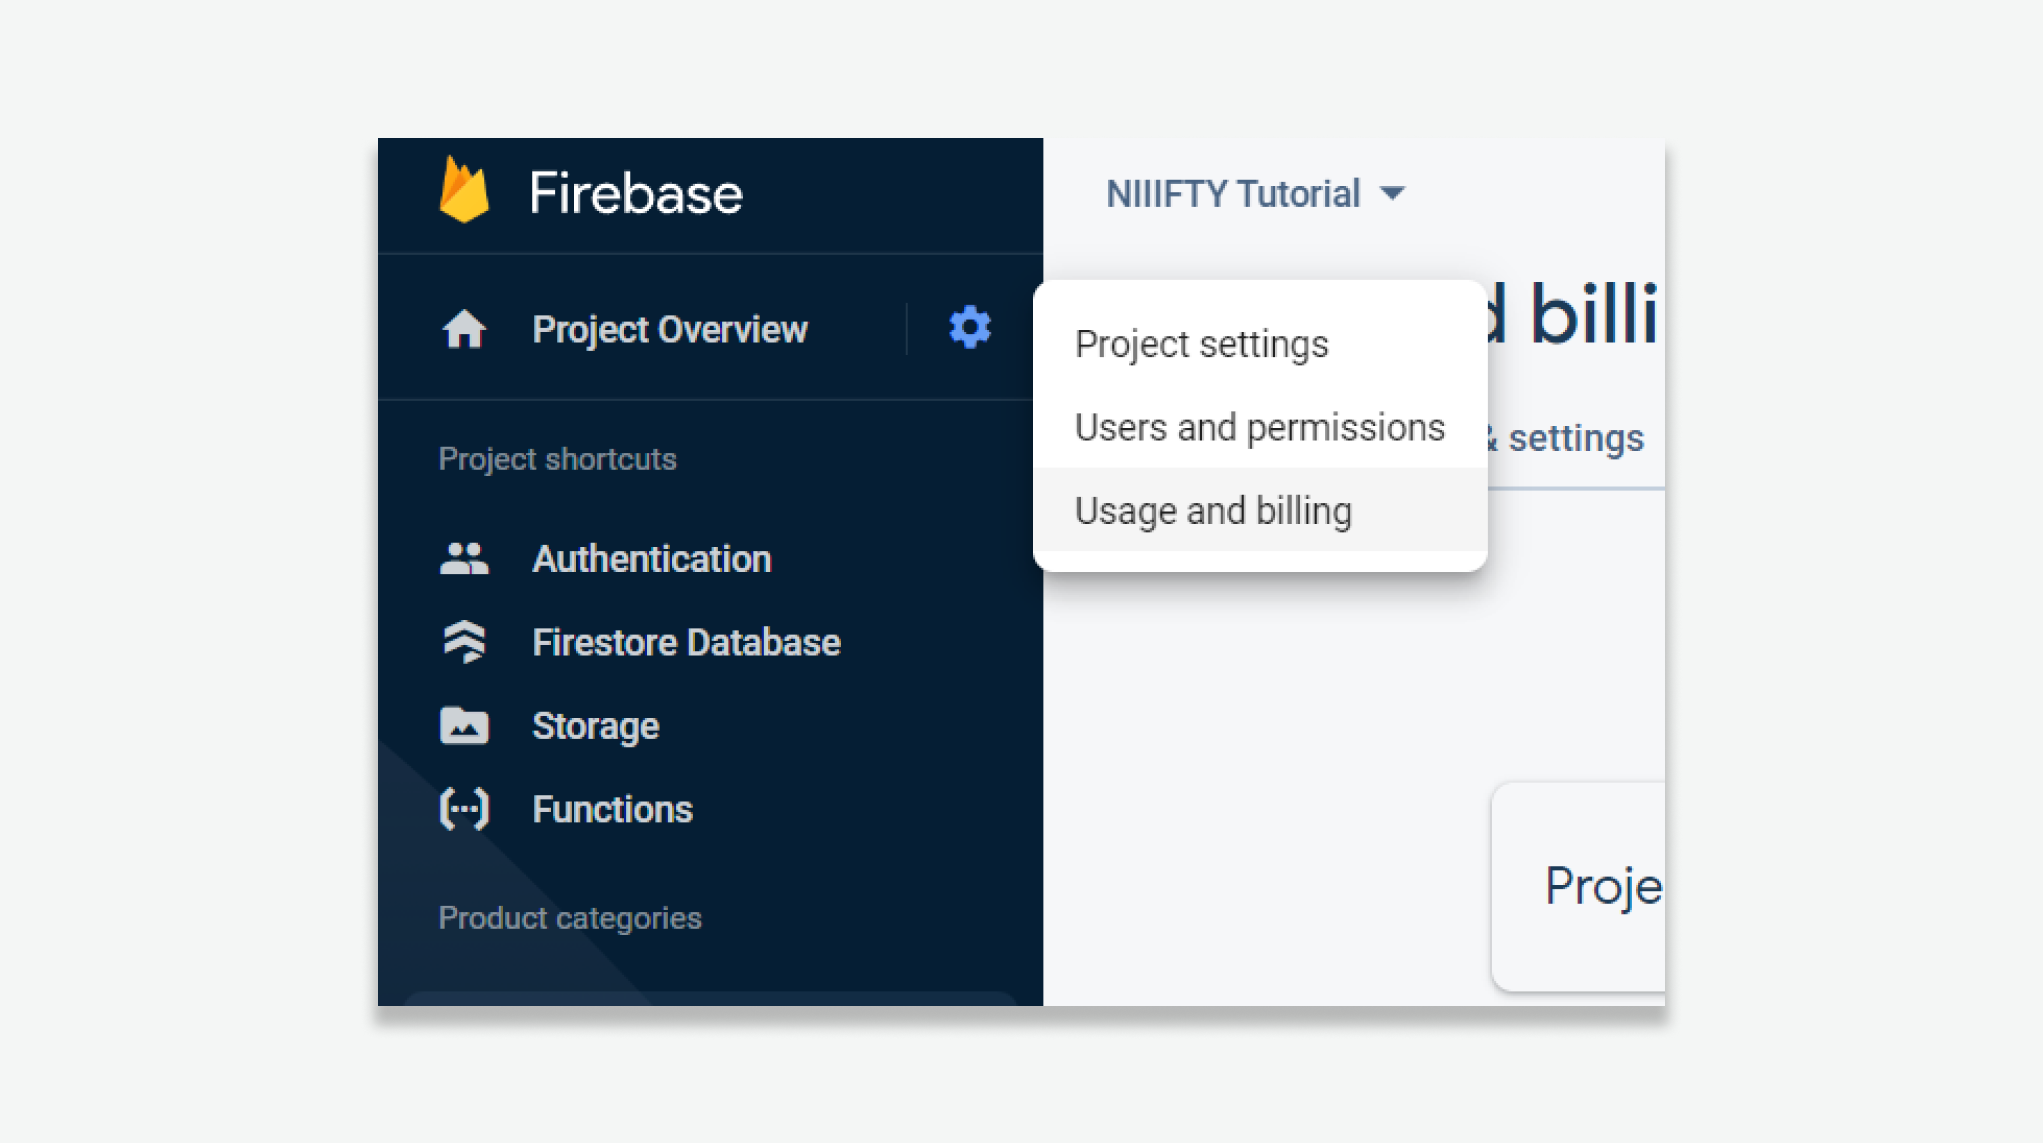Screen dimensions: 2043x1143
Task: Click the Firebase wordmark text
Action: (636, 193)
